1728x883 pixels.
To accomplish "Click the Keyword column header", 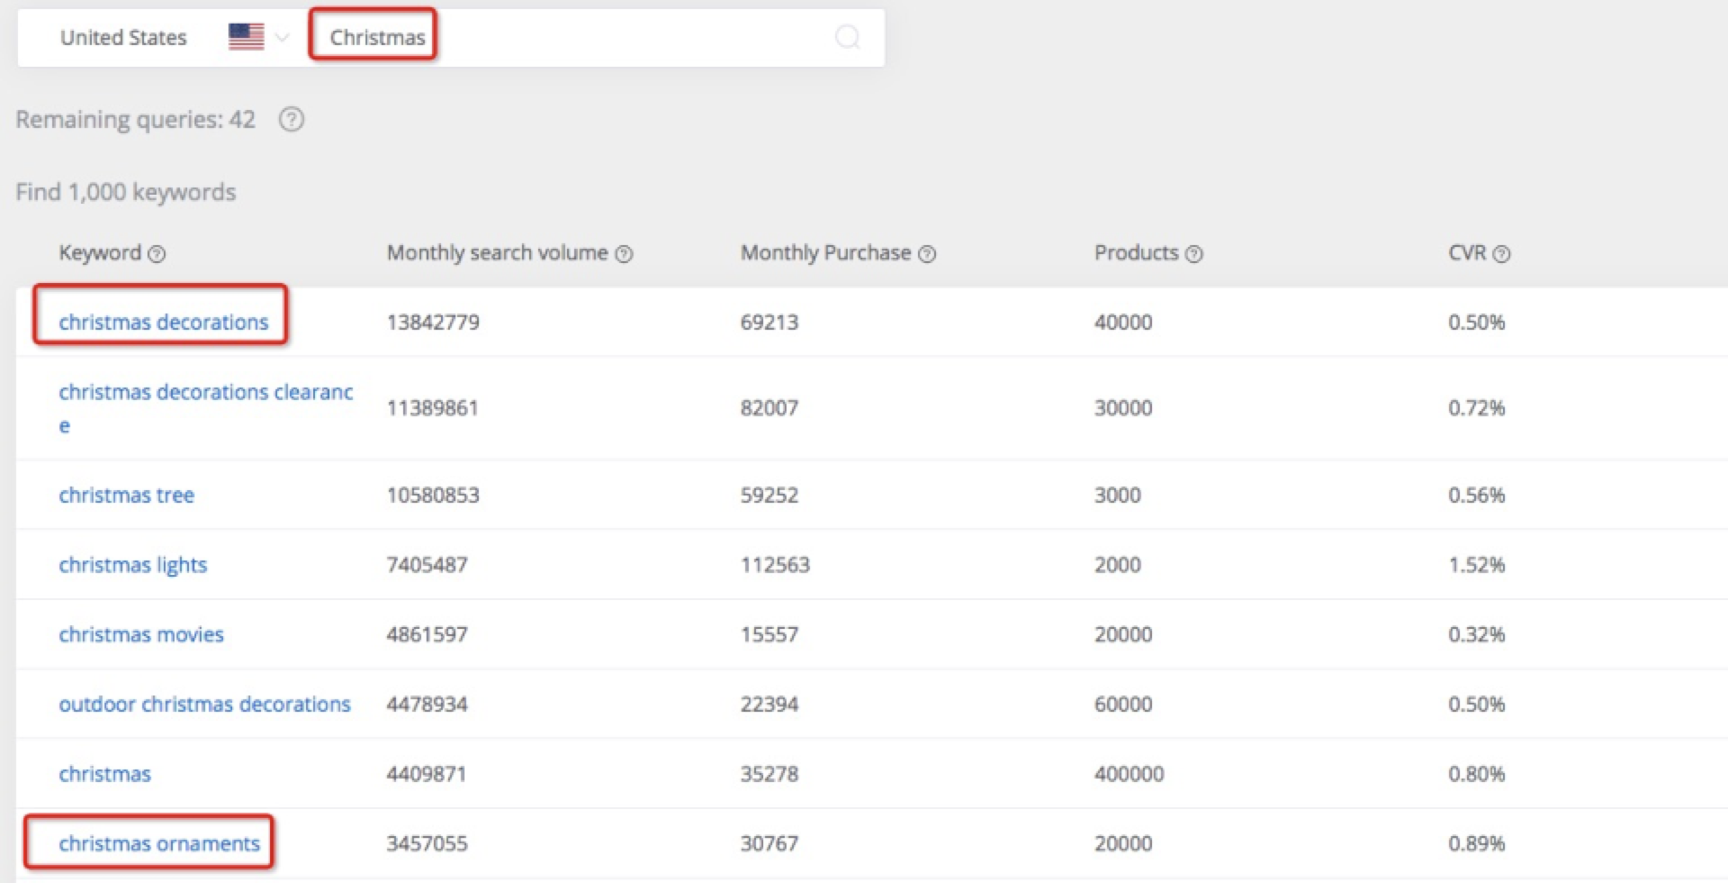I will [100, 253].
